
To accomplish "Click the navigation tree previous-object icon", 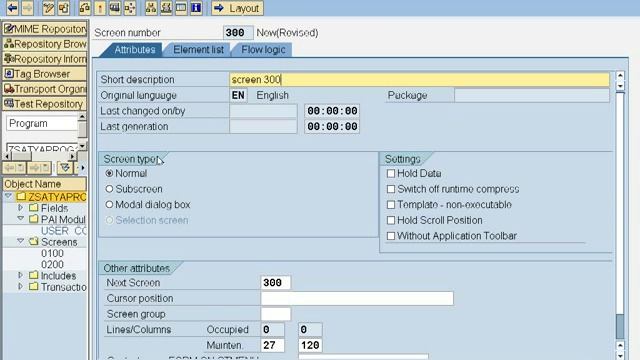I will click(14, 167).
